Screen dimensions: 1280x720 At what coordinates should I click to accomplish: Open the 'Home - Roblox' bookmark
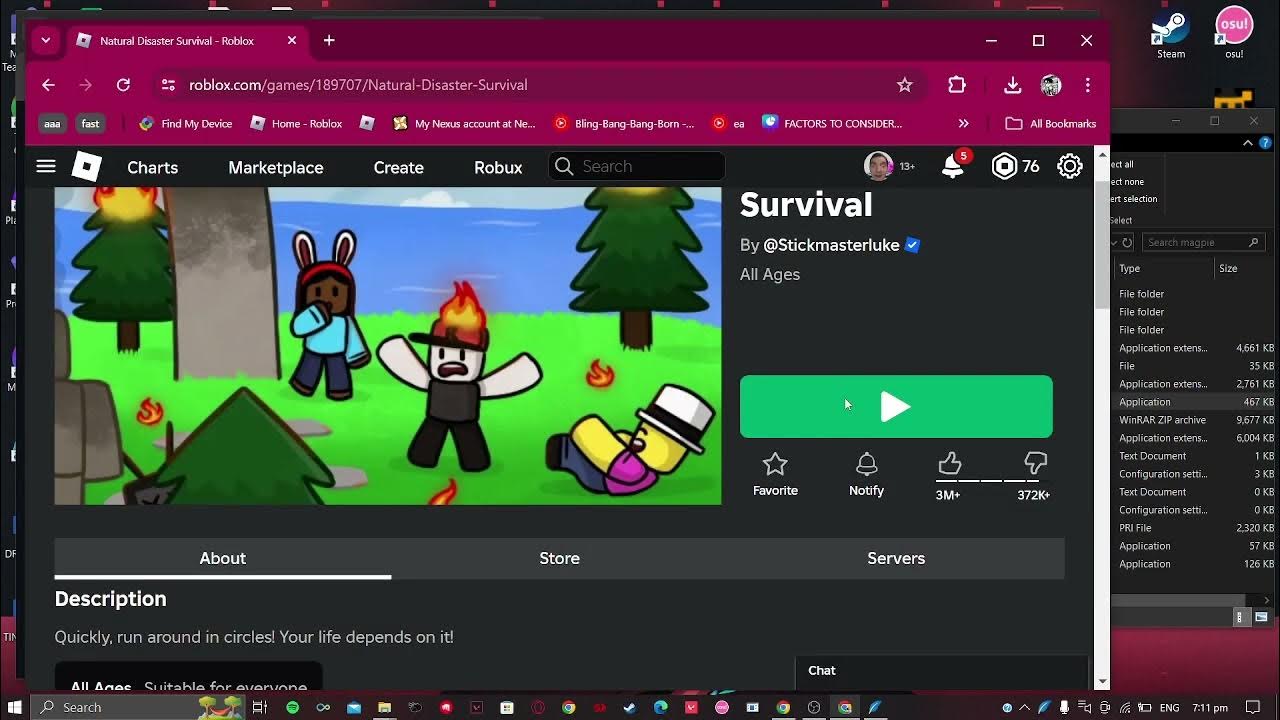(296, 123)
